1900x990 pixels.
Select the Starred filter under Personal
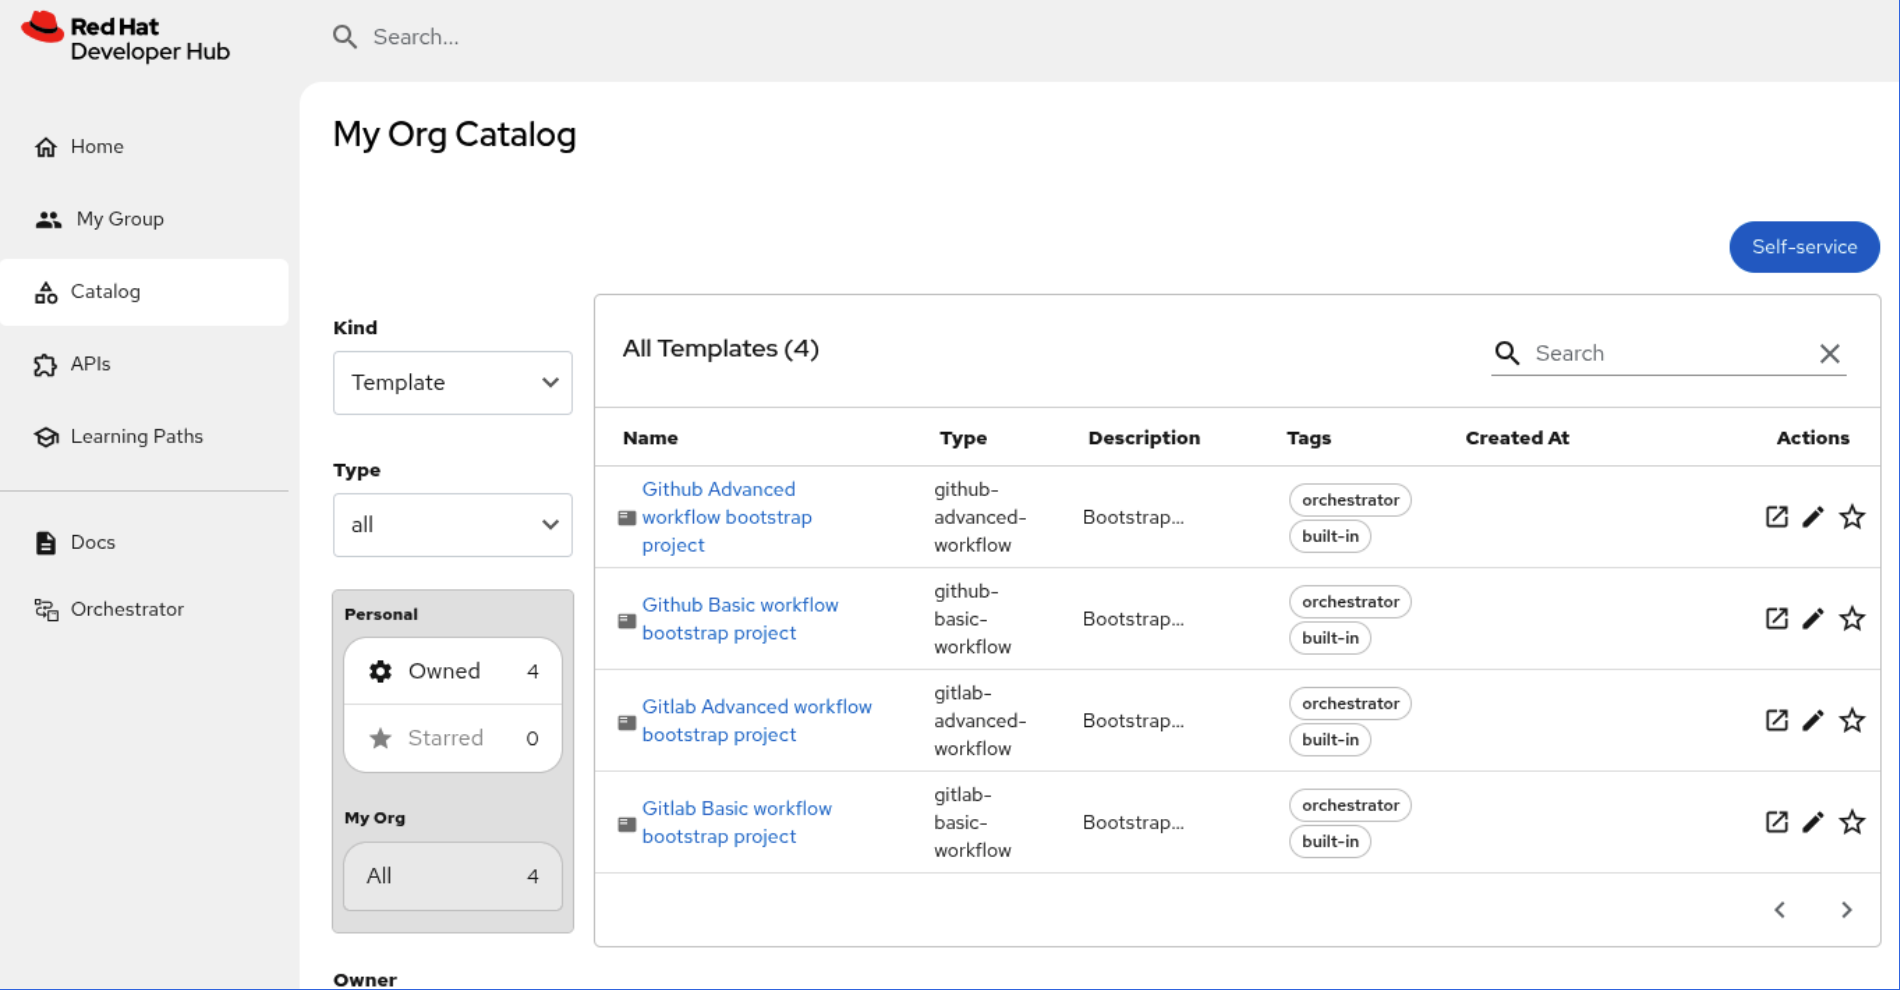pyautogui.click(x=452, y=738)
